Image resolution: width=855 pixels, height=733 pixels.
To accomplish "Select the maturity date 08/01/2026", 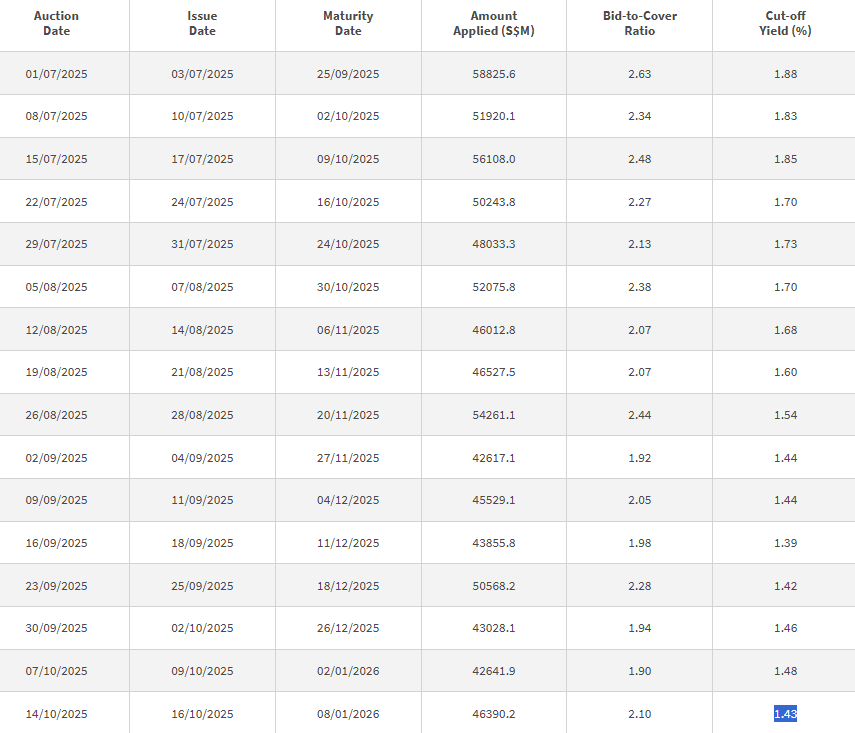I will [x=348, y=714].
